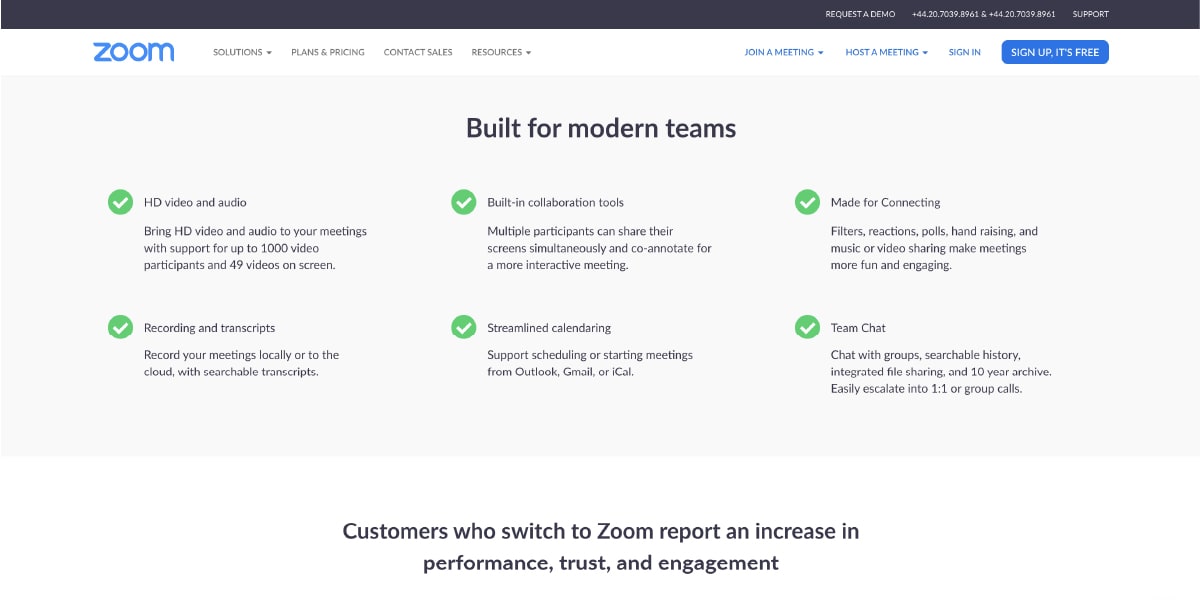Expand the Resources dropdown menu

[501, 52]
